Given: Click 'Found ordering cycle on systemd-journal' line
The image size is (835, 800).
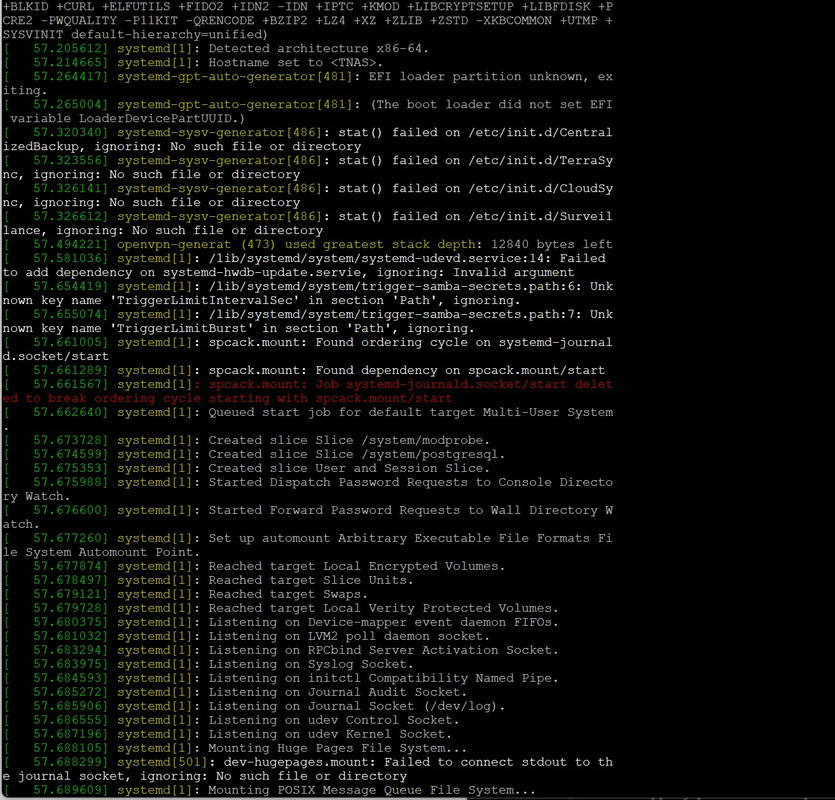Looking at the screenshot, I should [x=464, y=342].
